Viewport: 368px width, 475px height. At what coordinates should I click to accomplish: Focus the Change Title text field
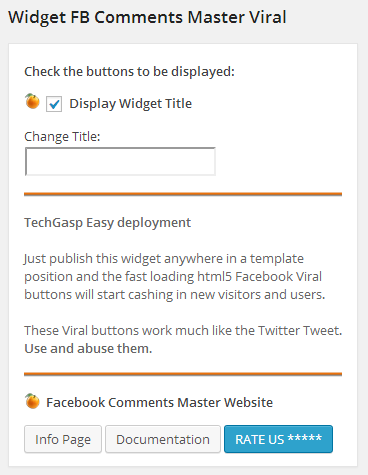(x=120, y=161)
